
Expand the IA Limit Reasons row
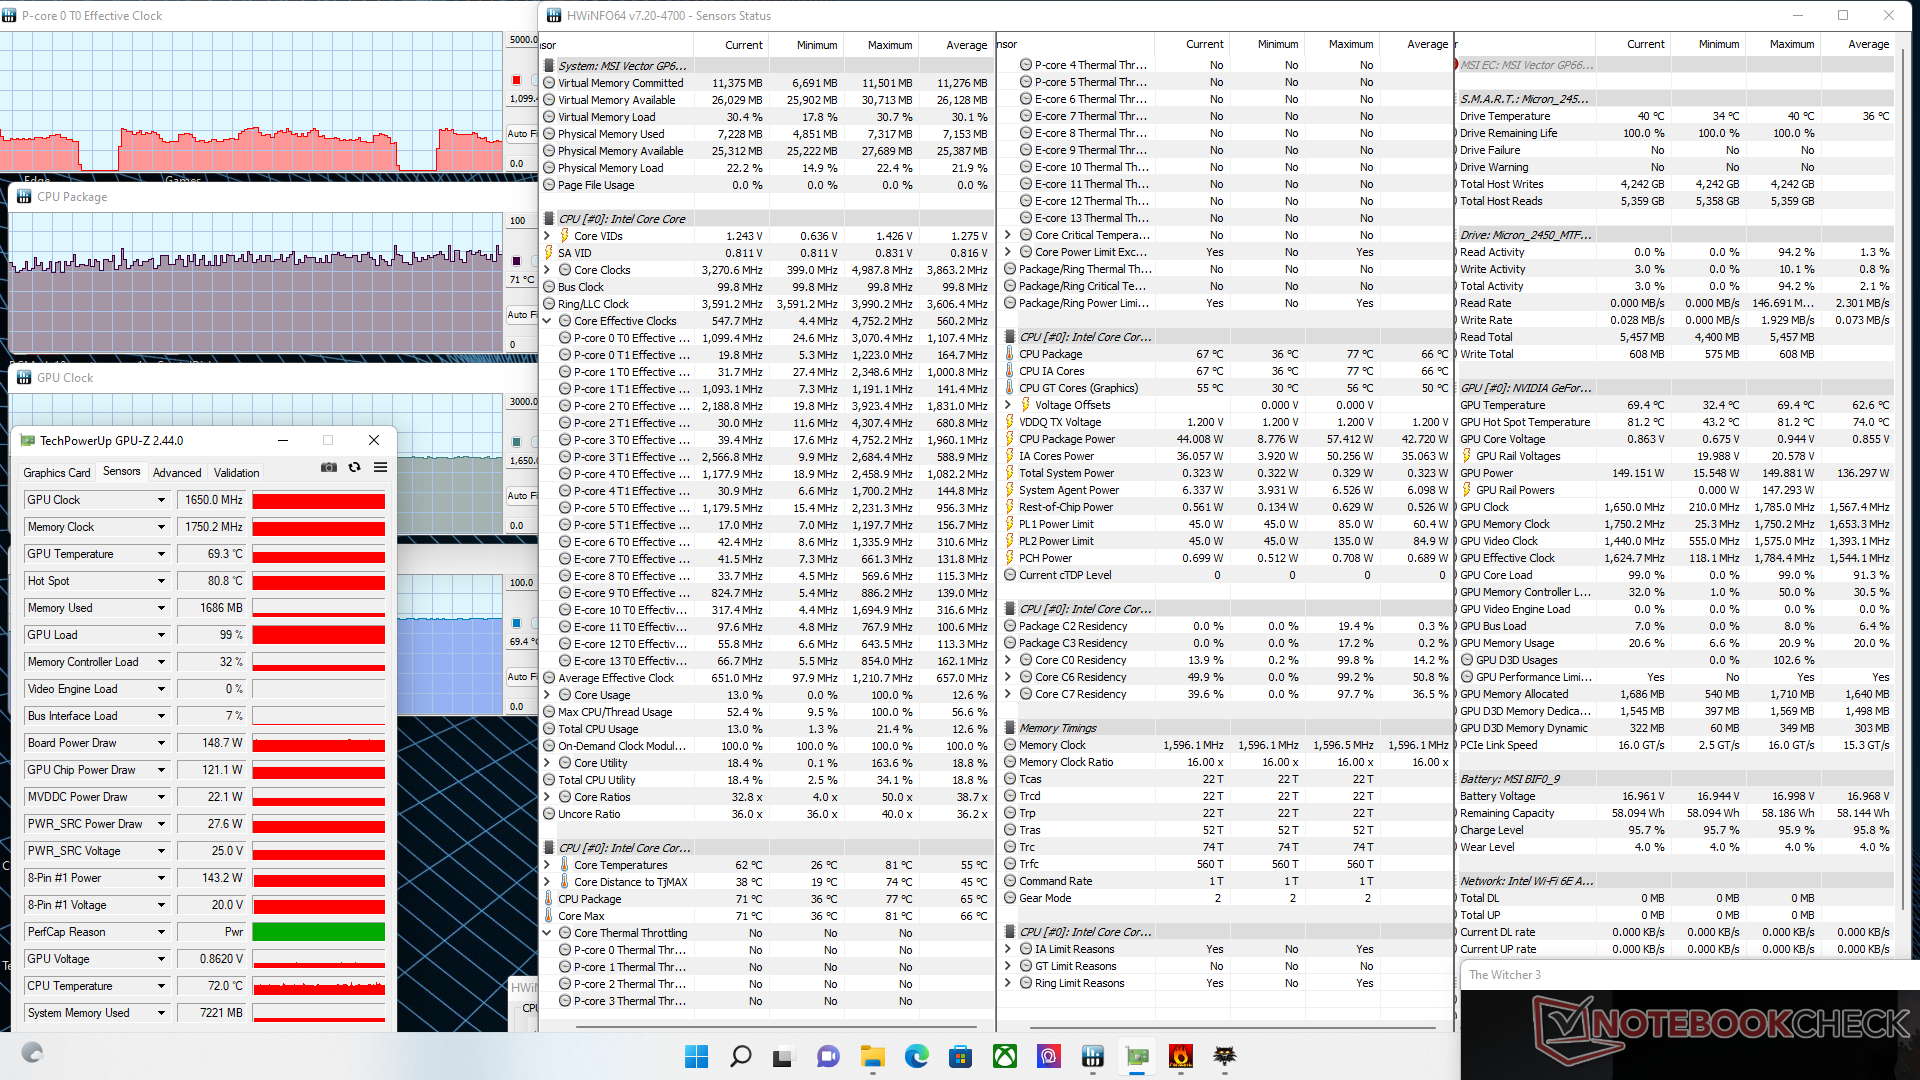tap(1008, 949)
